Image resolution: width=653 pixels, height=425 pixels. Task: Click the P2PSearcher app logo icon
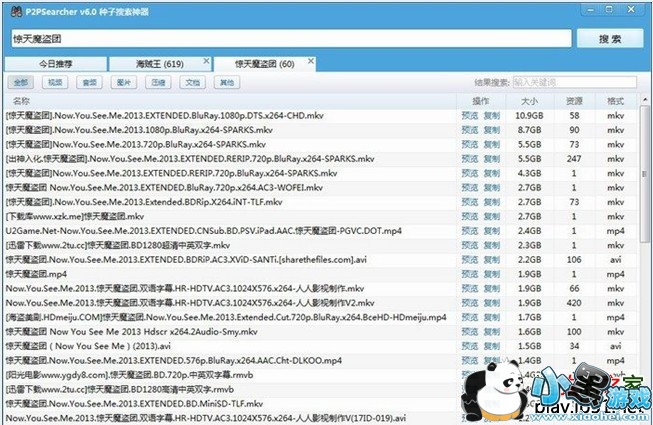coord(16,11)
